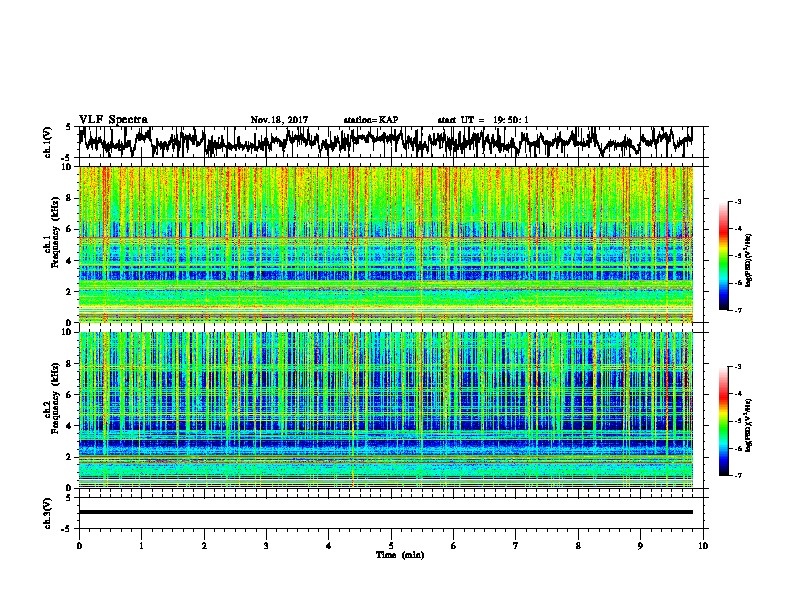
Task: Click time axis tick label '7'
Action: (x=516, y=546)
